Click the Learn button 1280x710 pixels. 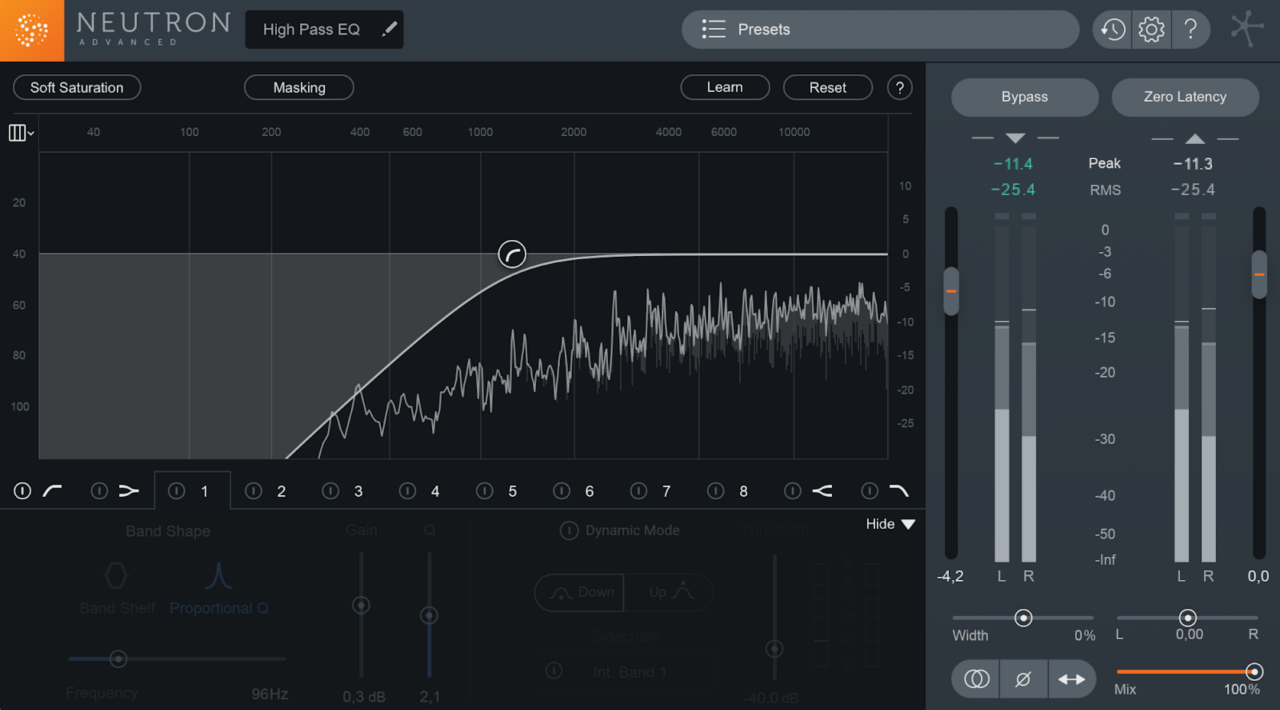pyautogui.click(x=725, y=88)
